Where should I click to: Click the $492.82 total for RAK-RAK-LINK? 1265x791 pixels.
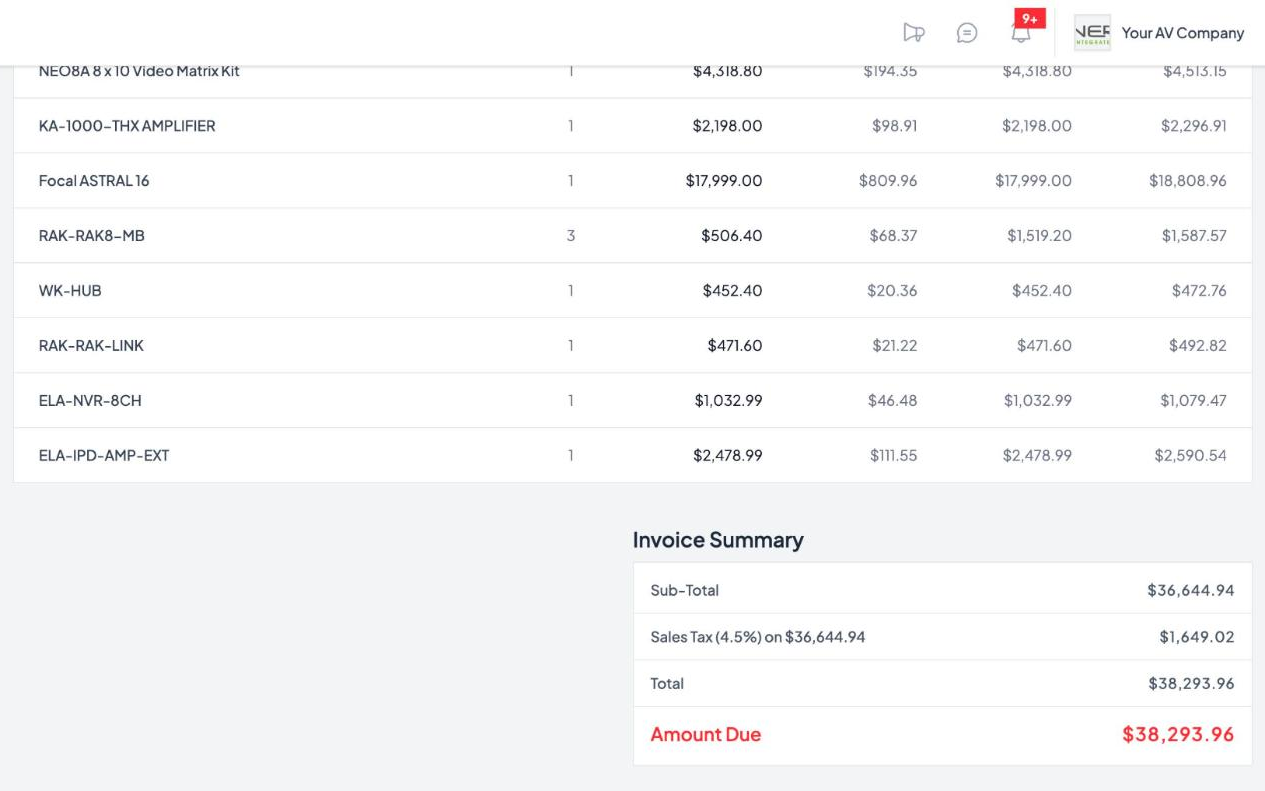(x=1198, y=346)
